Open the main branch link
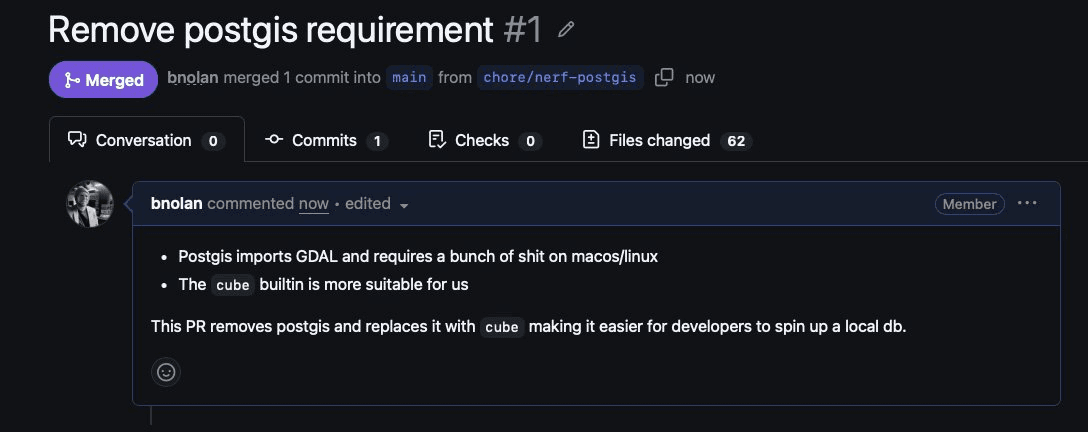The width and height of the screenshot is (1088, 432). click(409, 78)
